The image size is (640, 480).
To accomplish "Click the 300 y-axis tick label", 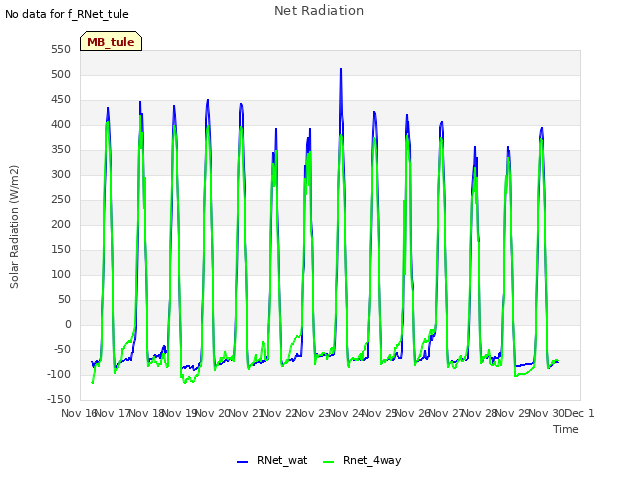I will (61, 175).
